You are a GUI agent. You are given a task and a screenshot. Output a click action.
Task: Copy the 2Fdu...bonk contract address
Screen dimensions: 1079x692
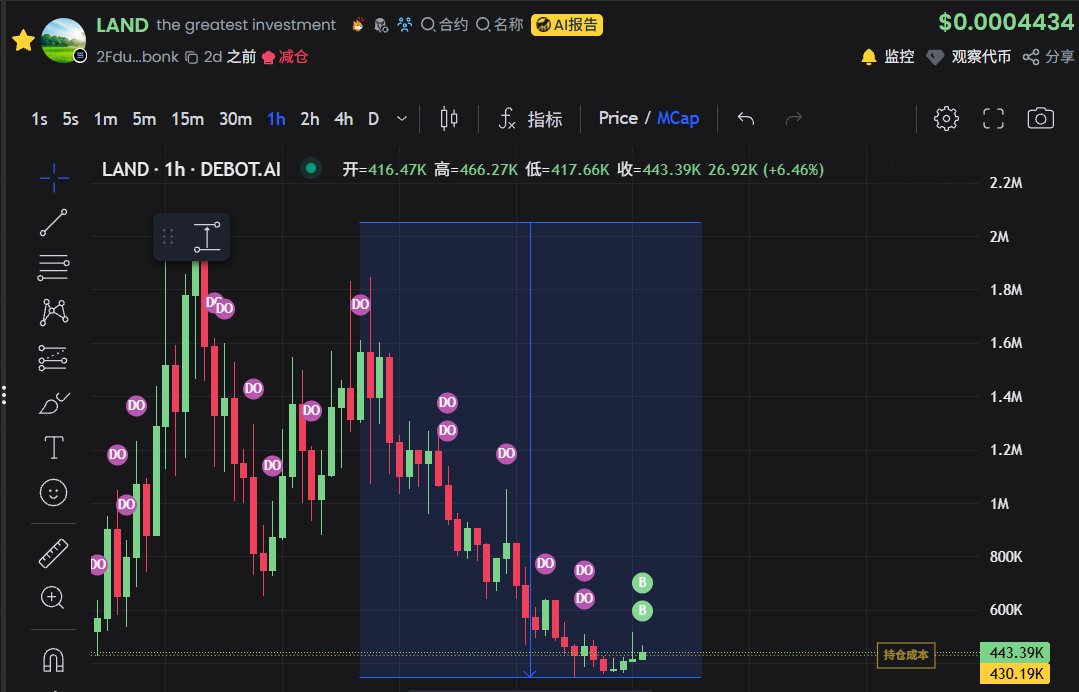pos(192,58)
